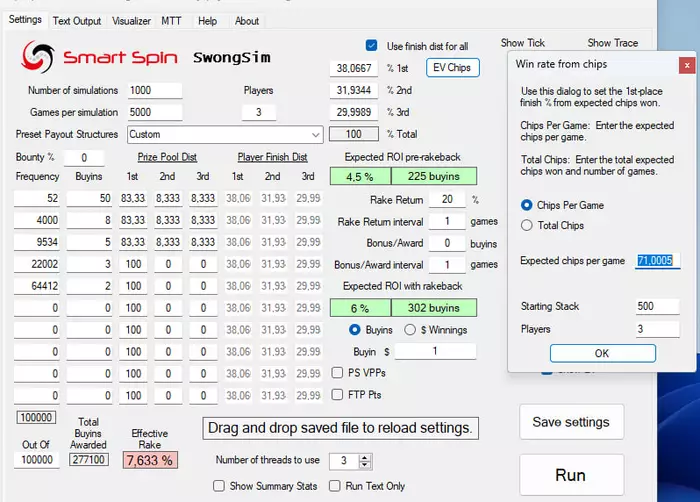Click the Drag and drop saved file box
This screenshot has height=502, width=700.
point(341,428)
